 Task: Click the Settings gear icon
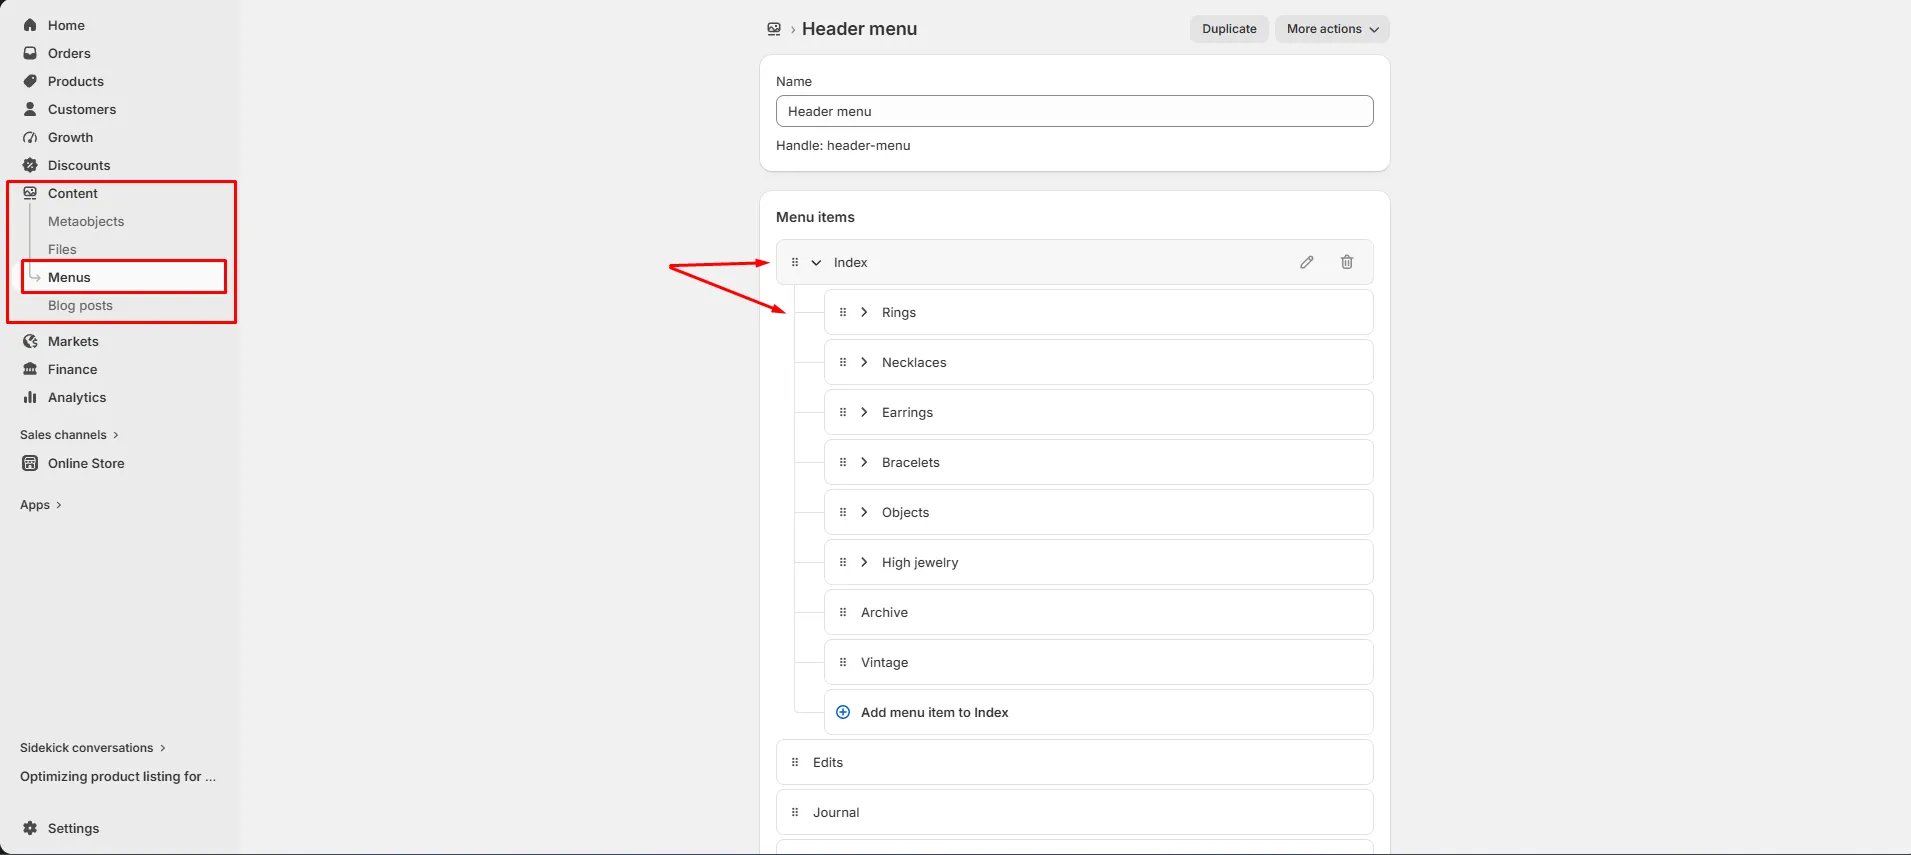[30, 828]
